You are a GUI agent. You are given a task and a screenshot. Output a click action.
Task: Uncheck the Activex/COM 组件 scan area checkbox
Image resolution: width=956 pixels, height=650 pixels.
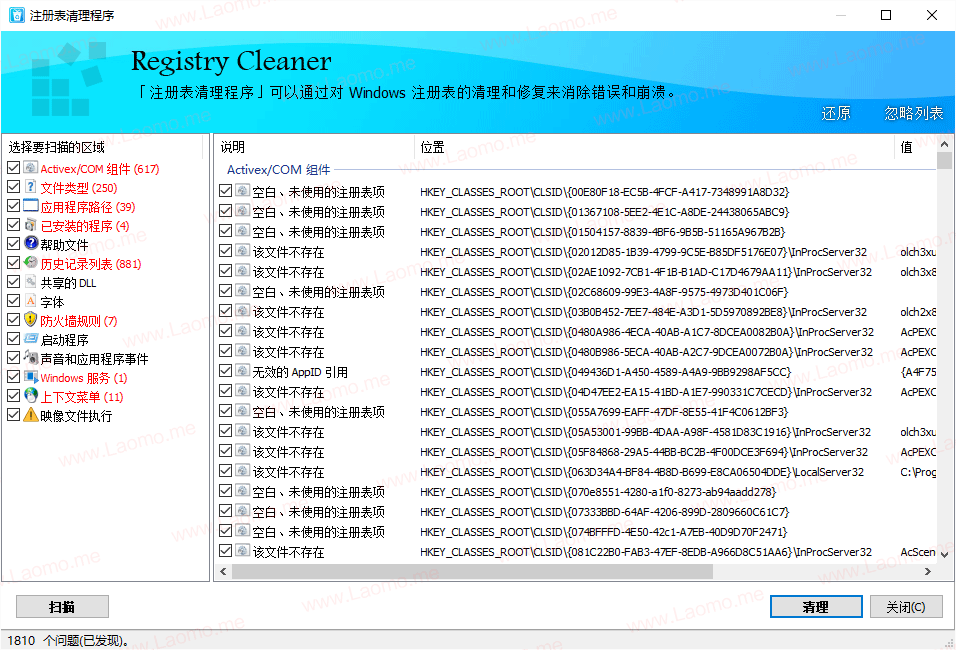pos(13,168)
